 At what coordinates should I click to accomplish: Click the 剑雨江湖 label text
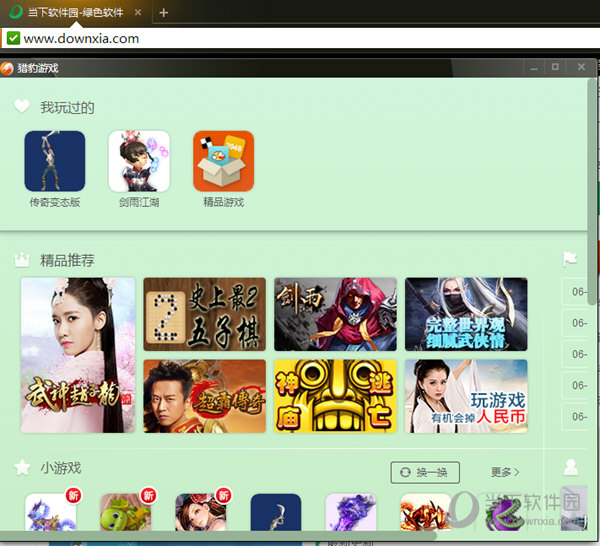(x=139, y=202)
